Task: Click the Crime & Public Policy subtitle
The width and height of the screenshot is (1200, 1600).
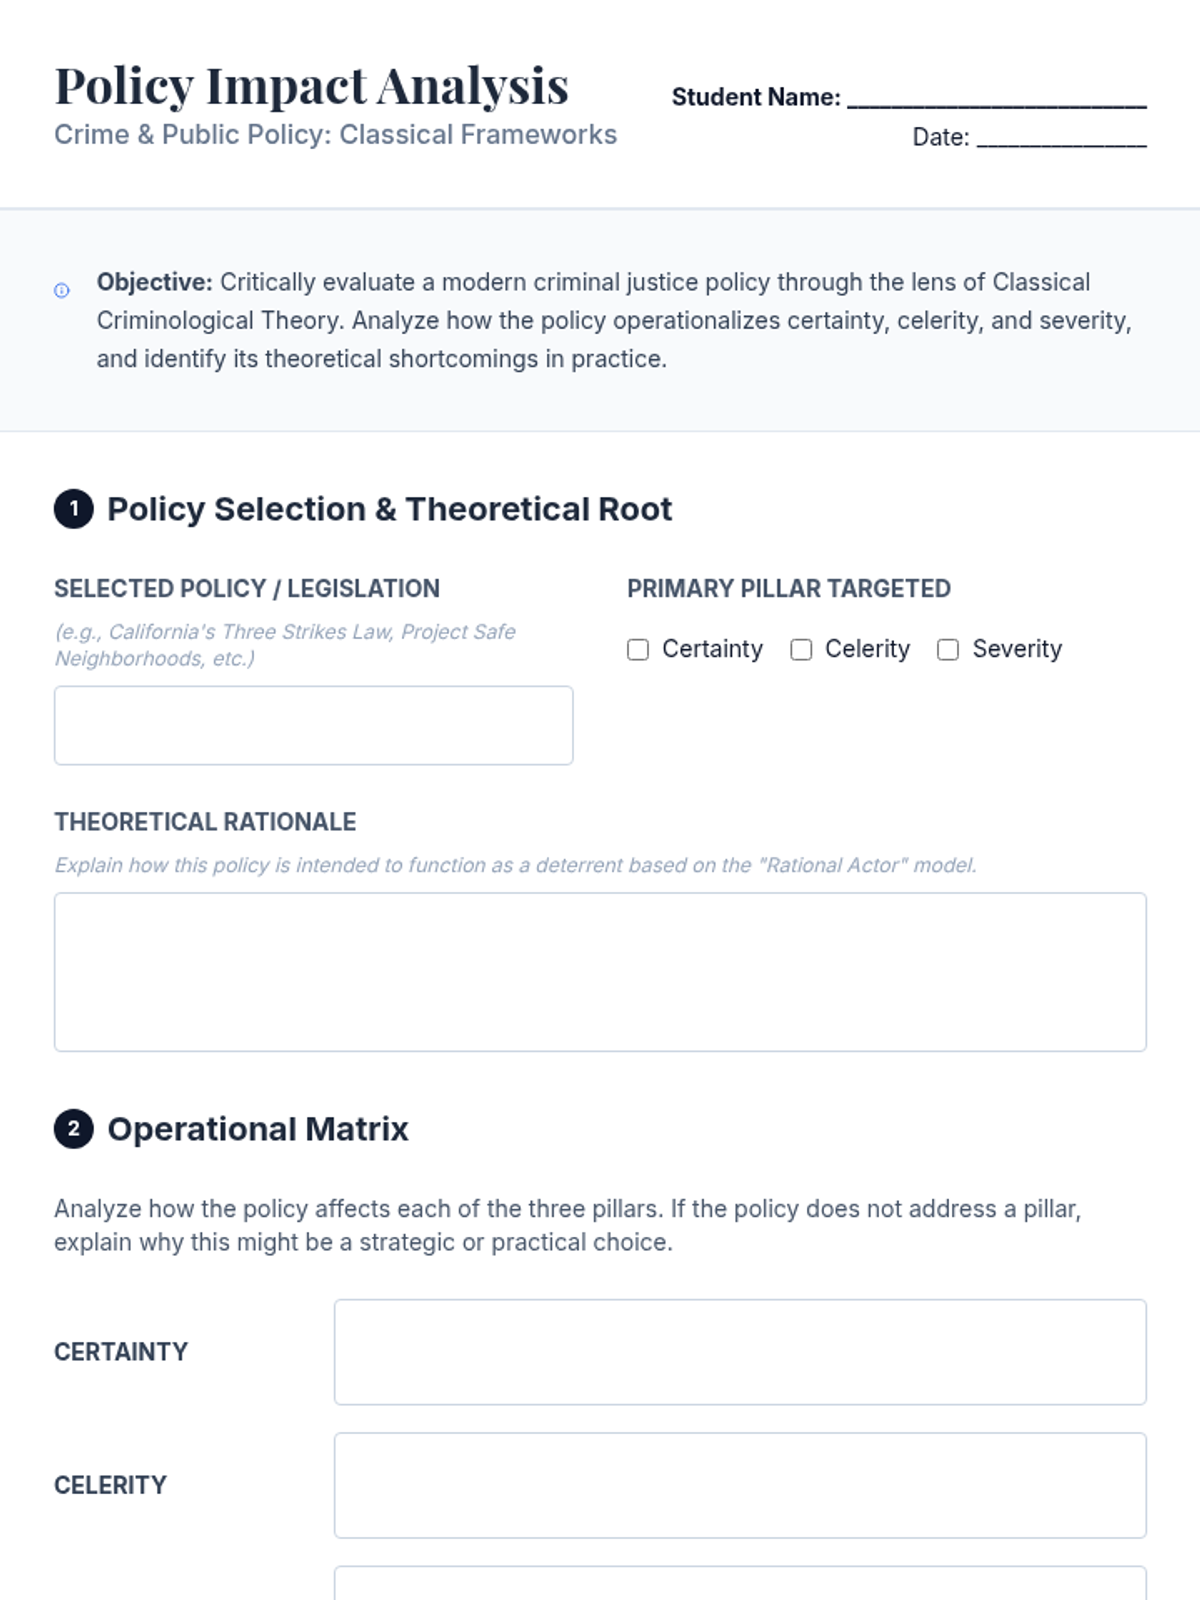Action: coord(335,135)
